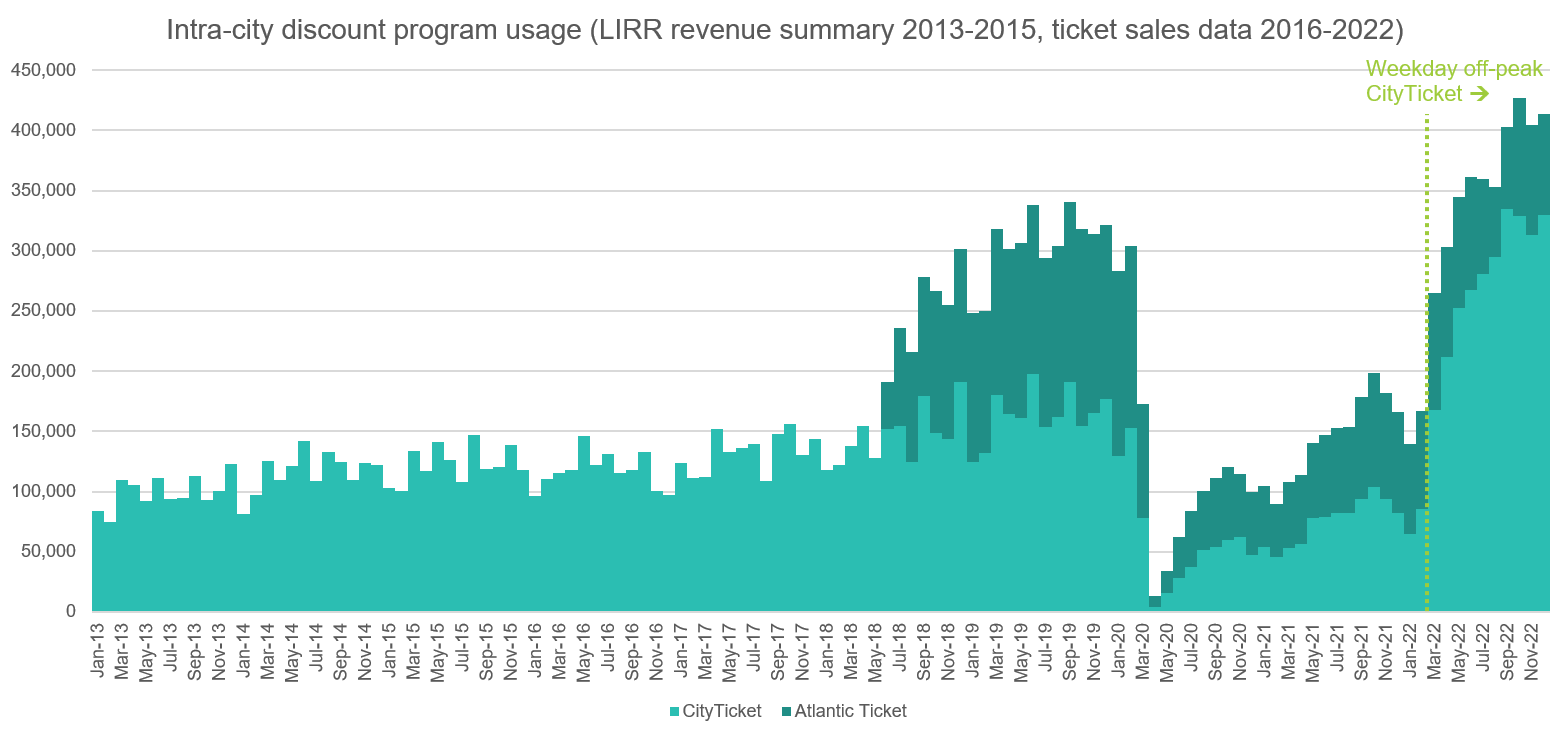Click the Jan-15 x-axis label

click(389, 651)
